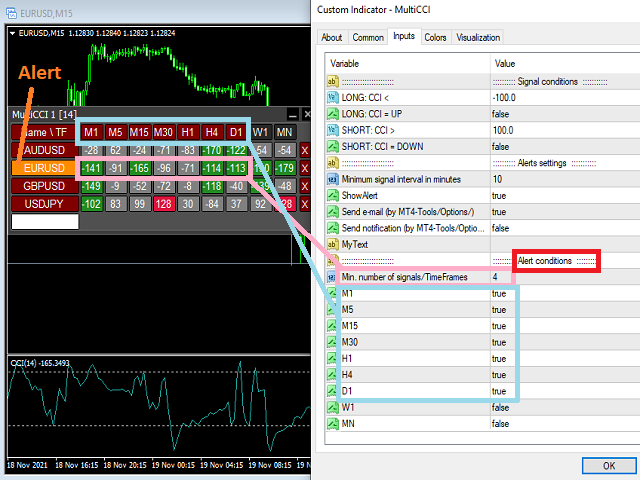Viewport: 640px width, 480px height.
Task: Switch to the Common tab
Action: (368, 38)
